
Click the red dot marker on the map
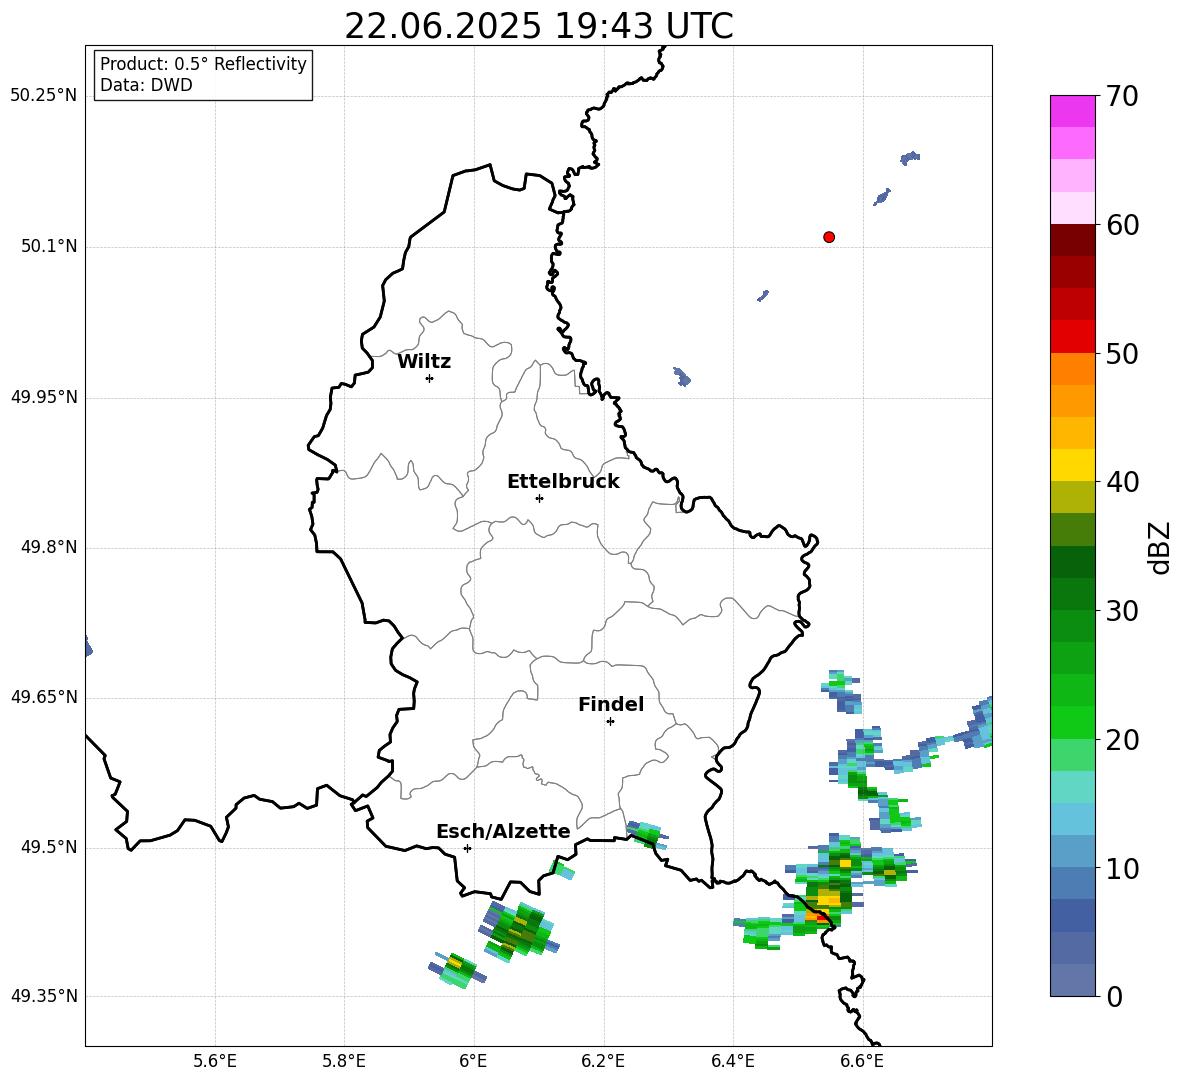coord(829,237)
